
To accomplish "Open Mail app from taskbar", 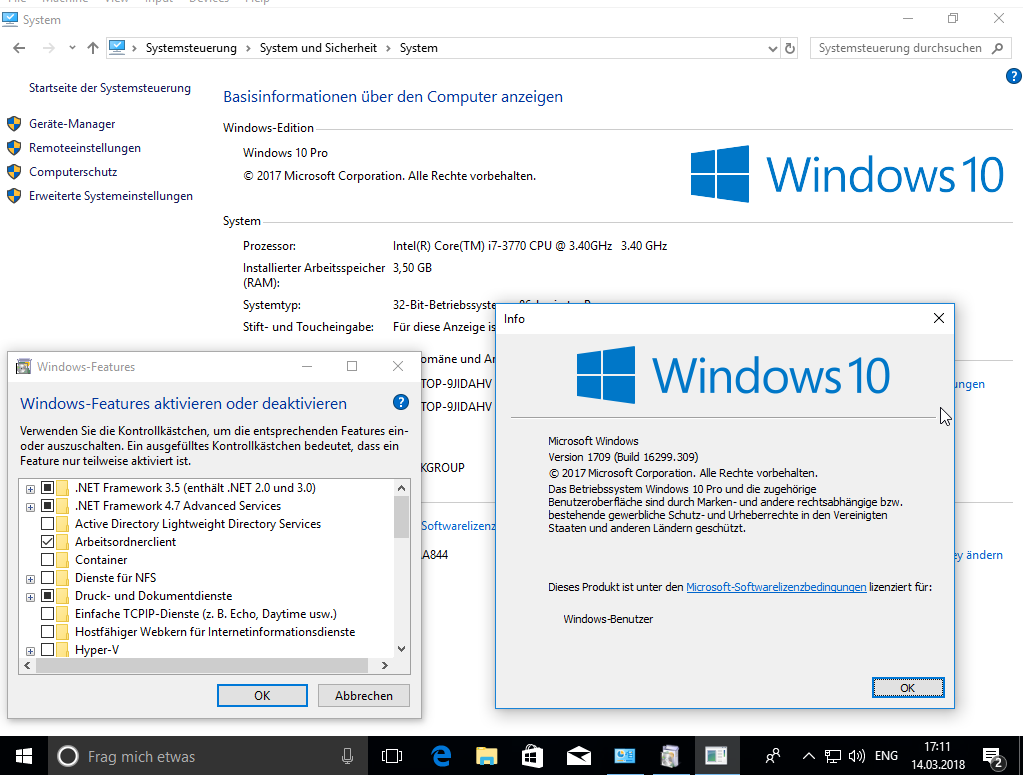I will point(578,756).
